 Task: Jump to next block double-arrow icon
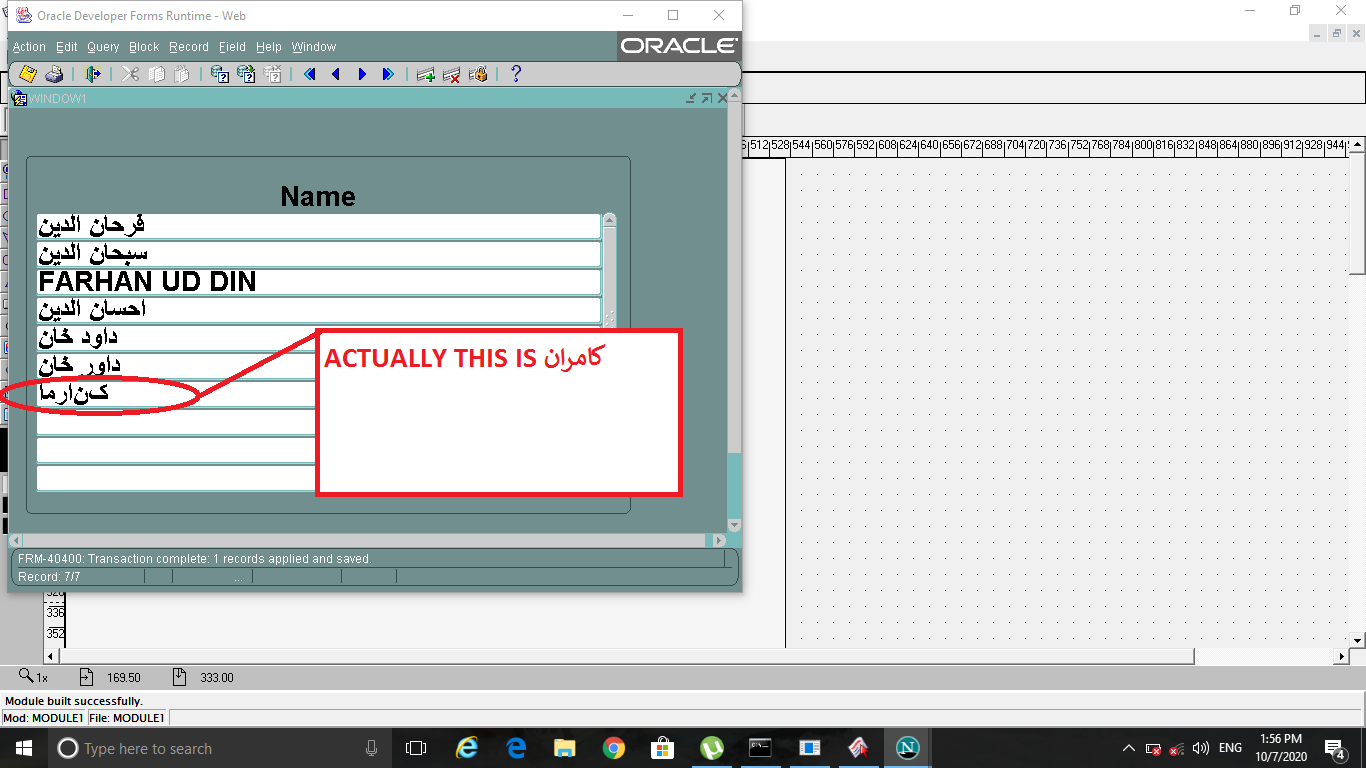click(x=388, y=74)
